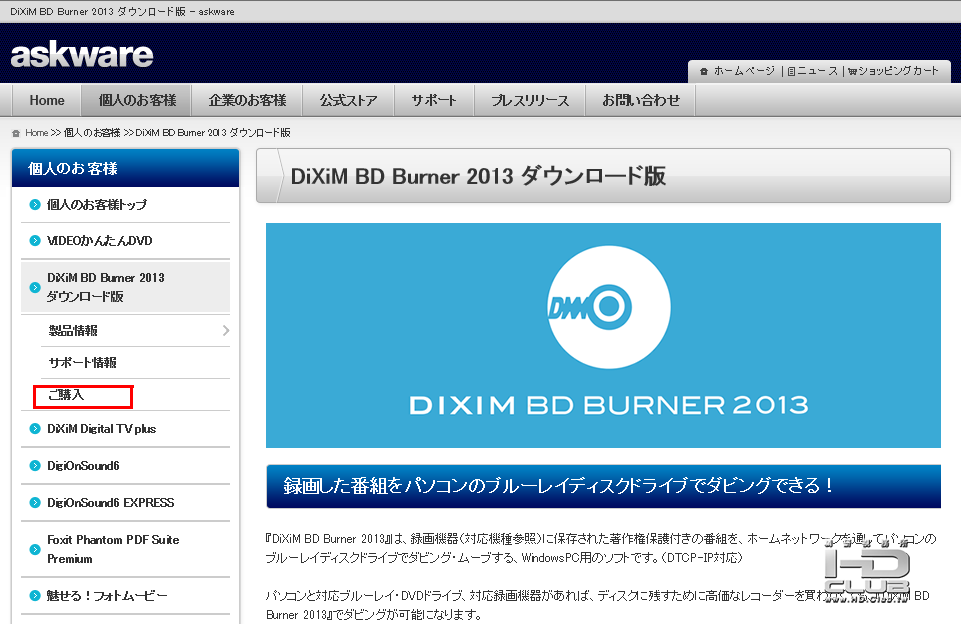Screen dimensions: 961x624
Task: Go to the サポート menu tab
Action: (434, 100)
